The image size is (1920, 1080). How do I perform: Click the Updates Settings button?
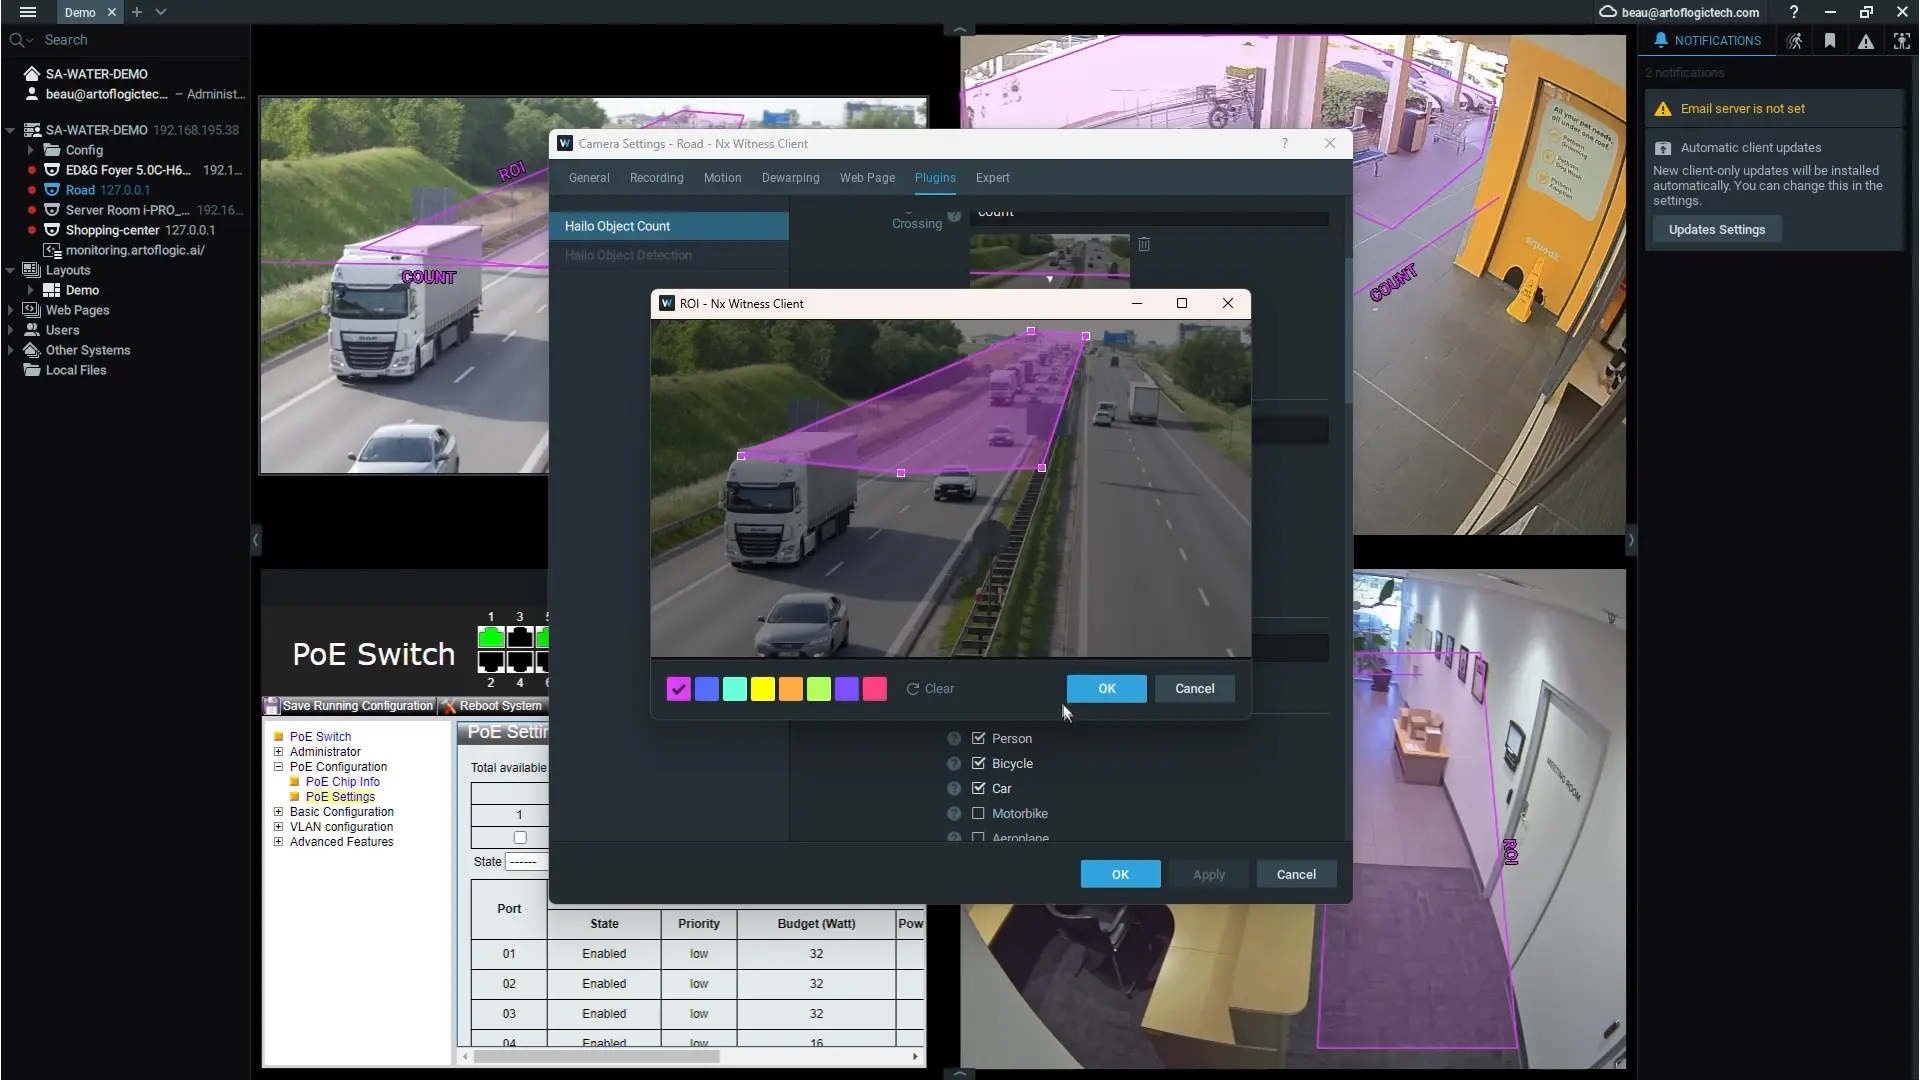tap(1717, 230)
